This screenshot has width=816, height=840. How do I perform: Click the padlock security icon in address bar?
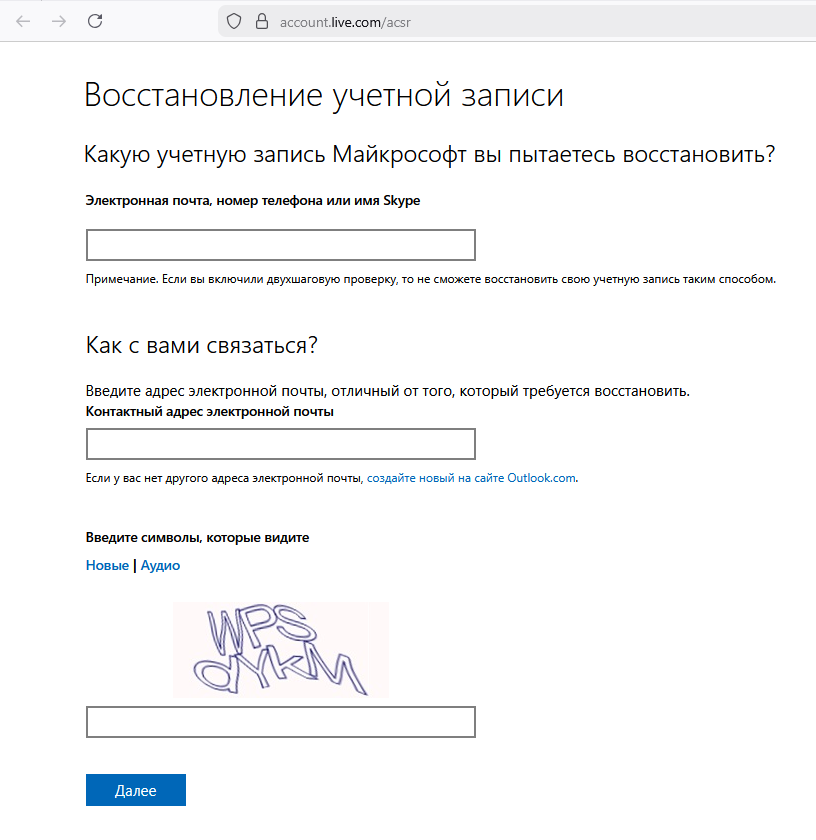[261, 20]
